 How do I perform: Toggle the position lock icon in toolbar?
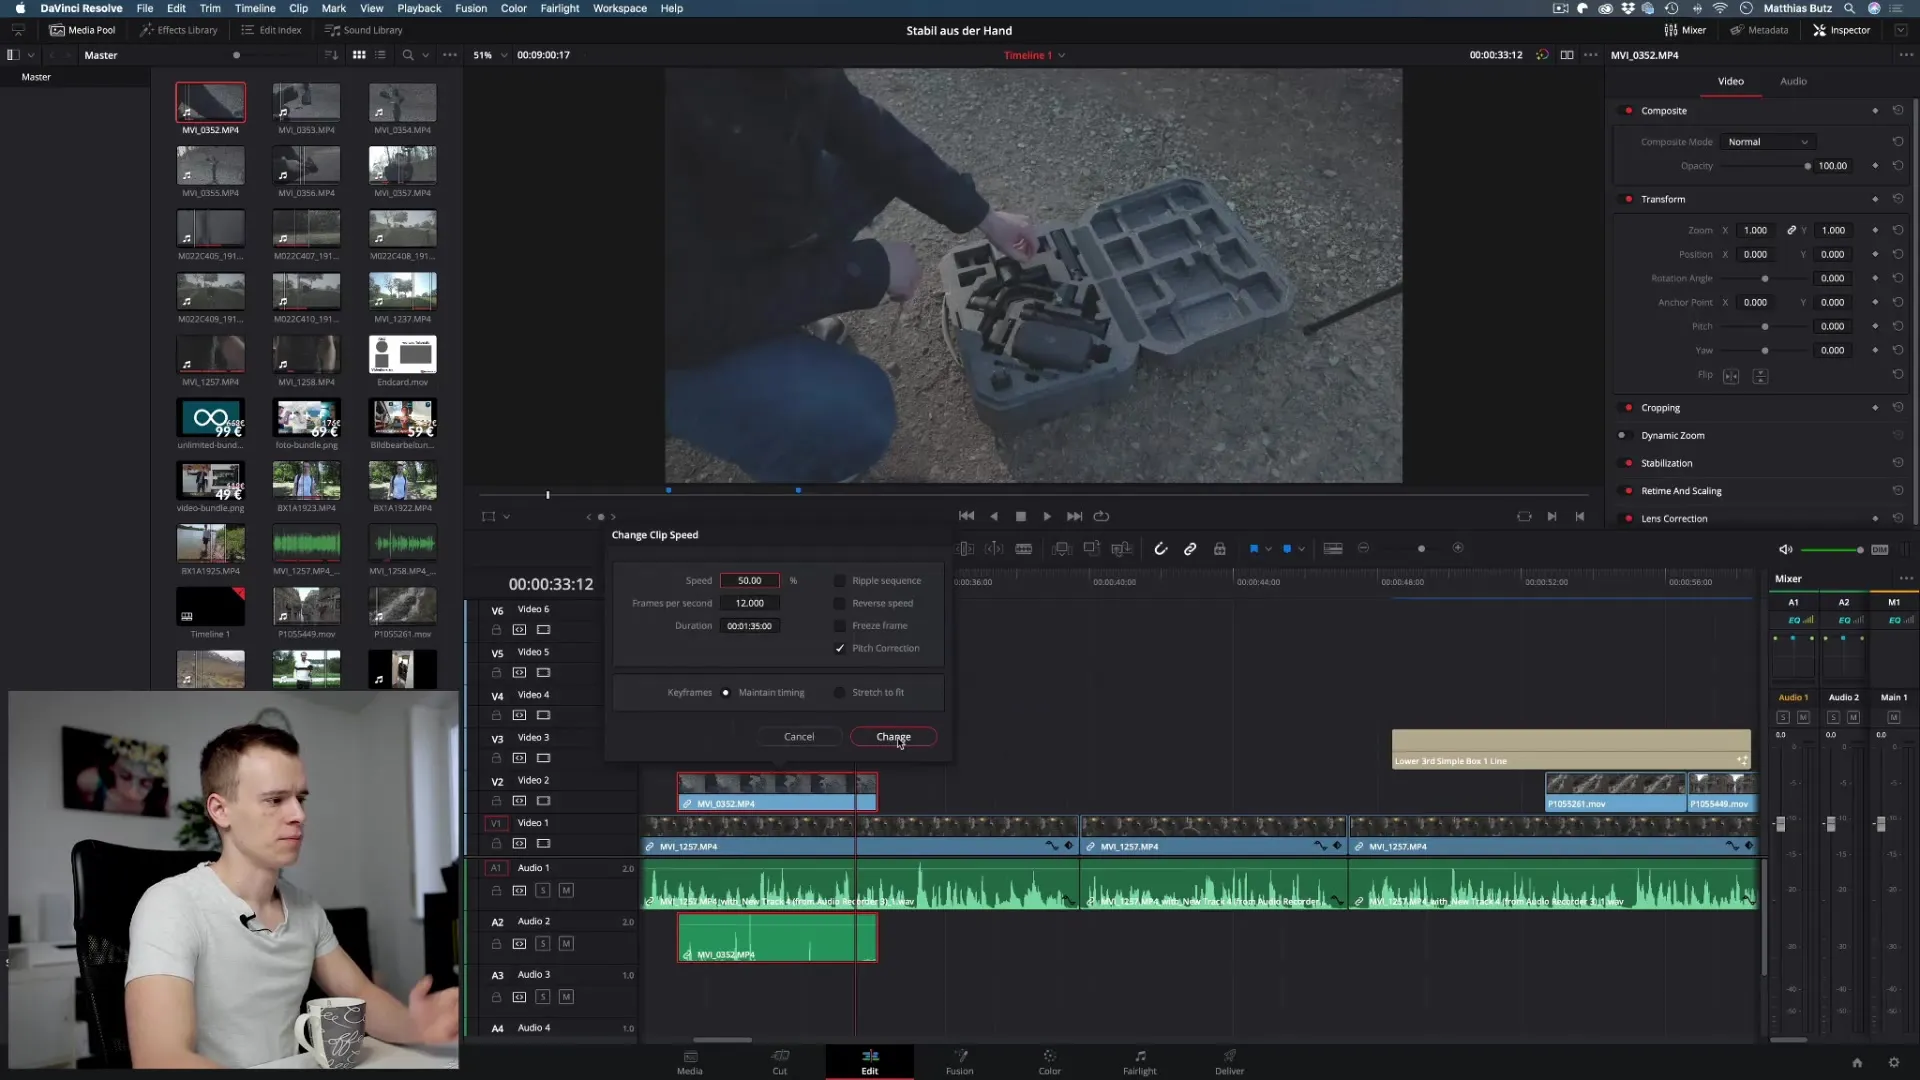[1220, 549]
